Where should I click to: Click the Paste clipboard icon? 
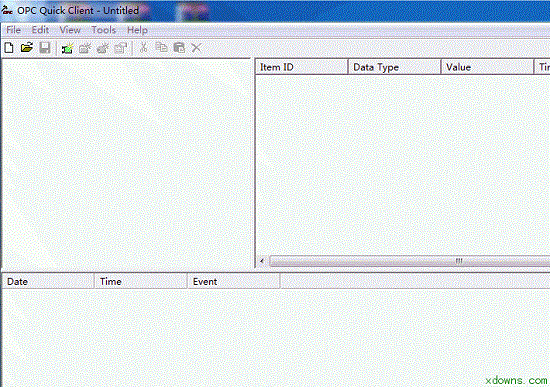coord(179,48)
